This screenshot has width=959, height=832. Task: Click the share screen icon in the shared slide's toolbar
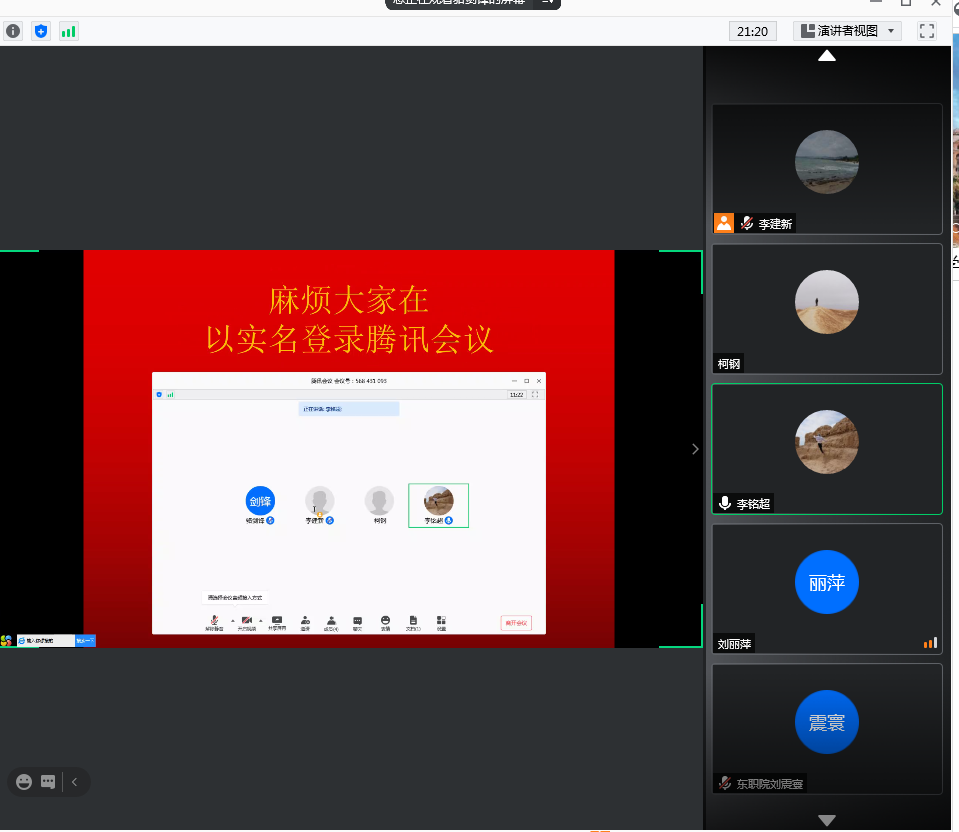point(276,620)
